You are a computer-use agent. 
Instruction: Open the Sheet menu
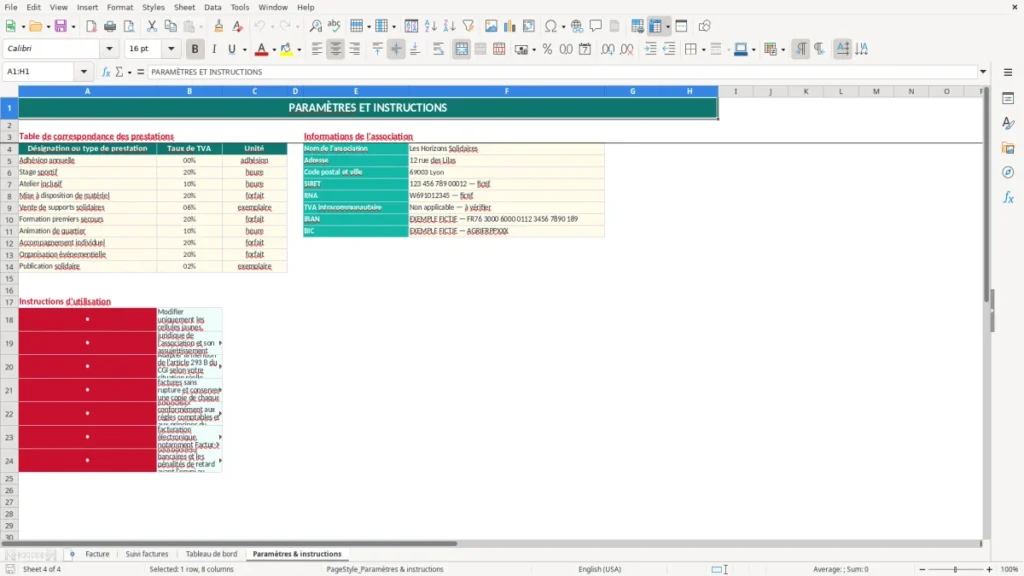point(184,7)
